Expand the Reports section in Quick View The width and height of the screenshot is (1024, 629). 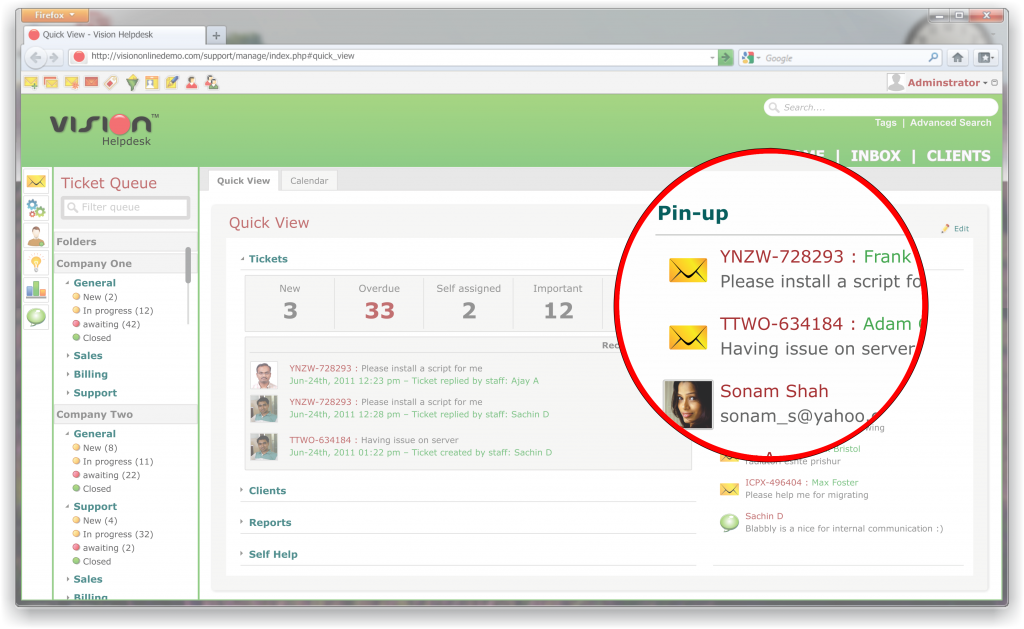pyautogui.click(x=270, y=523)
